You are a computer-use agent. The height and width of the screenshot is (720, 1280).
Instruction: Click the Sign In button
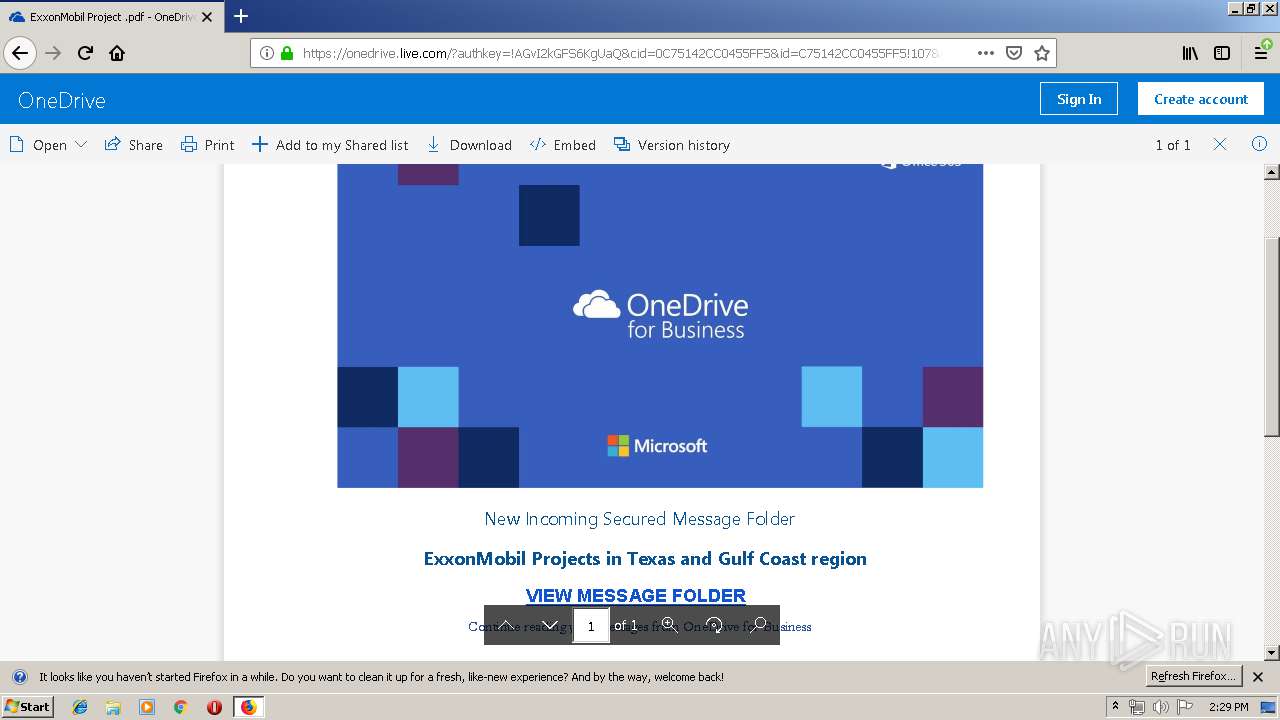pyautogui.click(x=1079, y=99)
